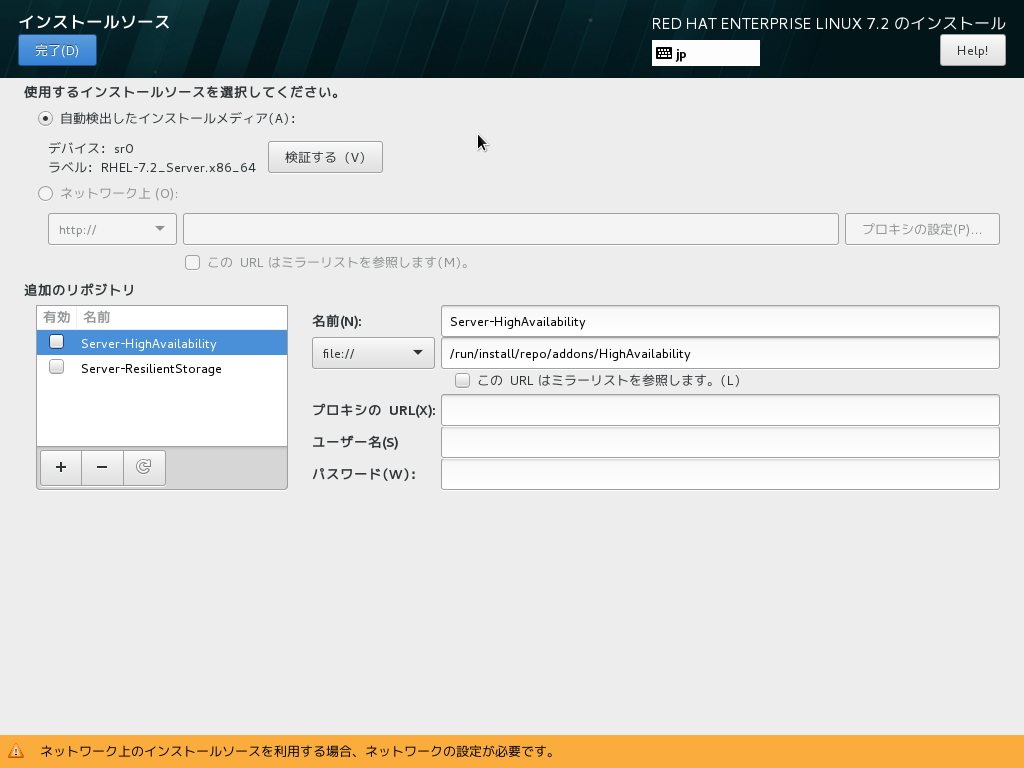
Task: Enable the Server-HighAvailability repository checkbox
Action: pyautogui.click(x=57, y=342)
